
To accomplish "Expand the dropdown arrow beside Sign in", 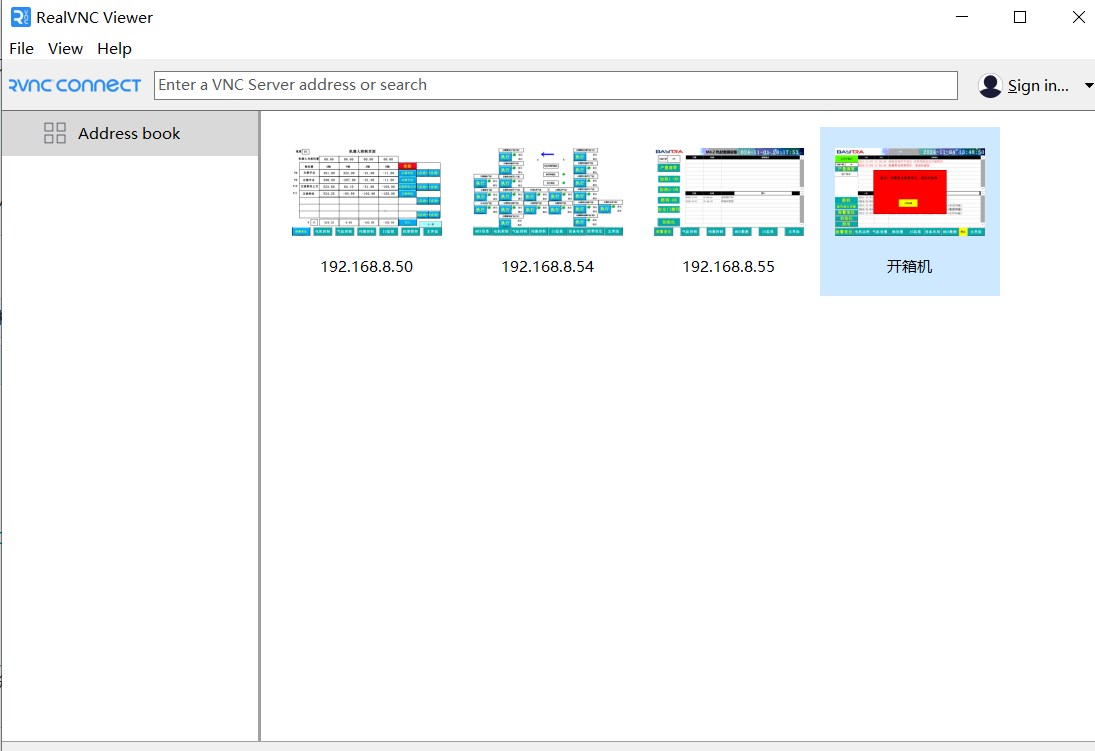I will coord(1088,86).
